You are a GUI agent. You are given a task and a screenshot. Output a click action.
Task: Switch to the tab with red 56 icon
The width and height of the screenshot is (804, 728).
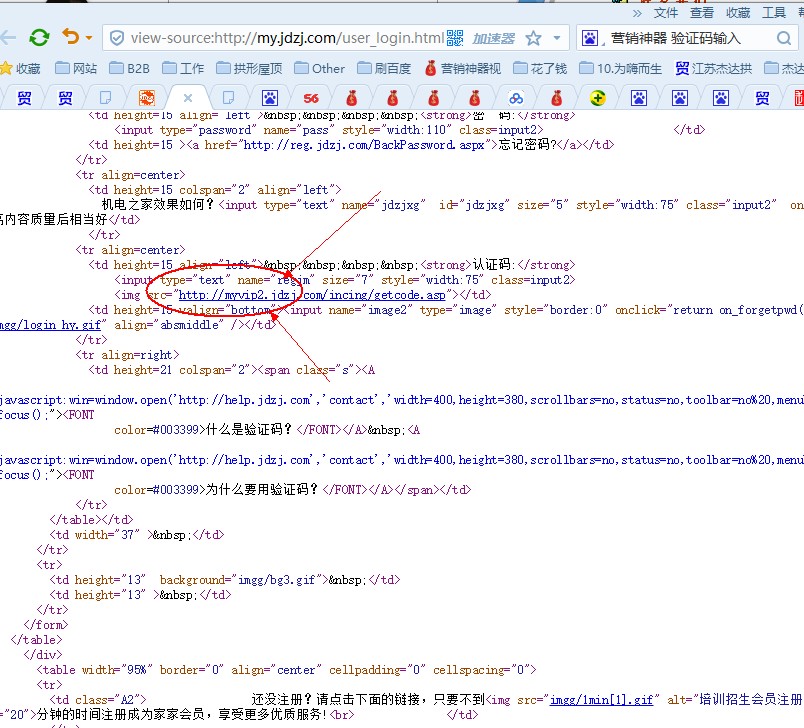tap(311, 97)
